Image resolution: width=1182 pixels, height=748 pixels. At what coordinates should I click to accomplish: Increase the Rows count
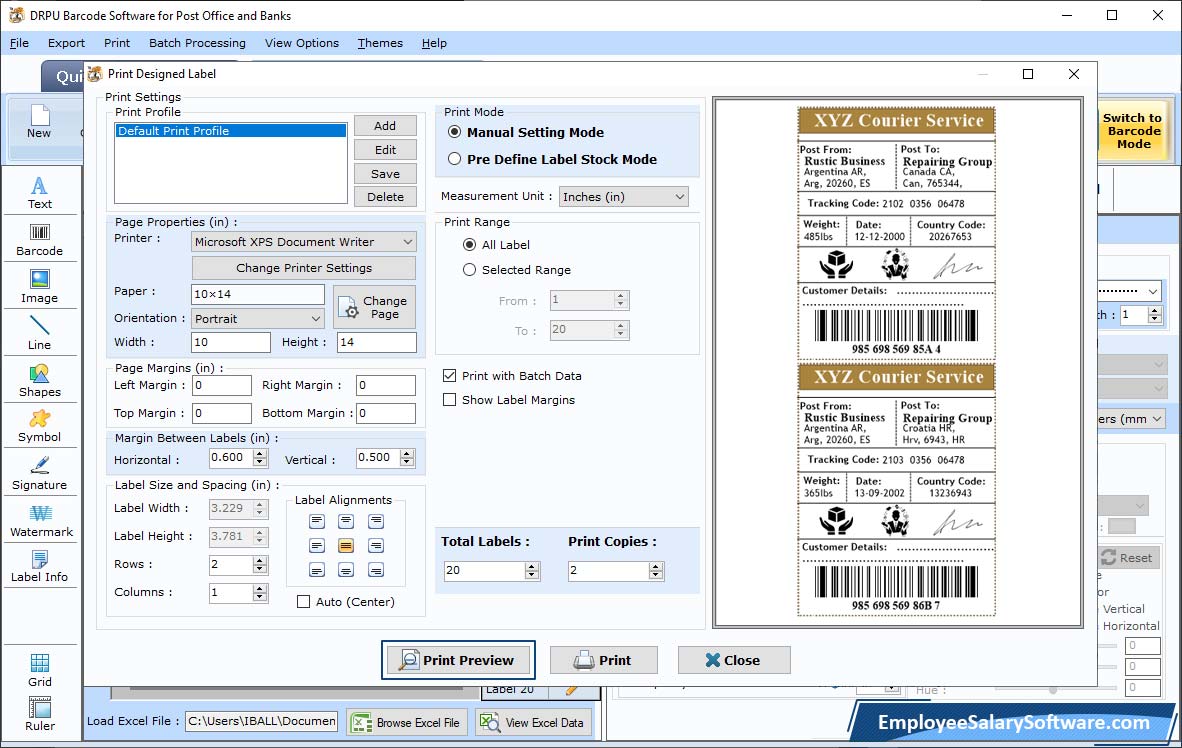tap(260, 560)
